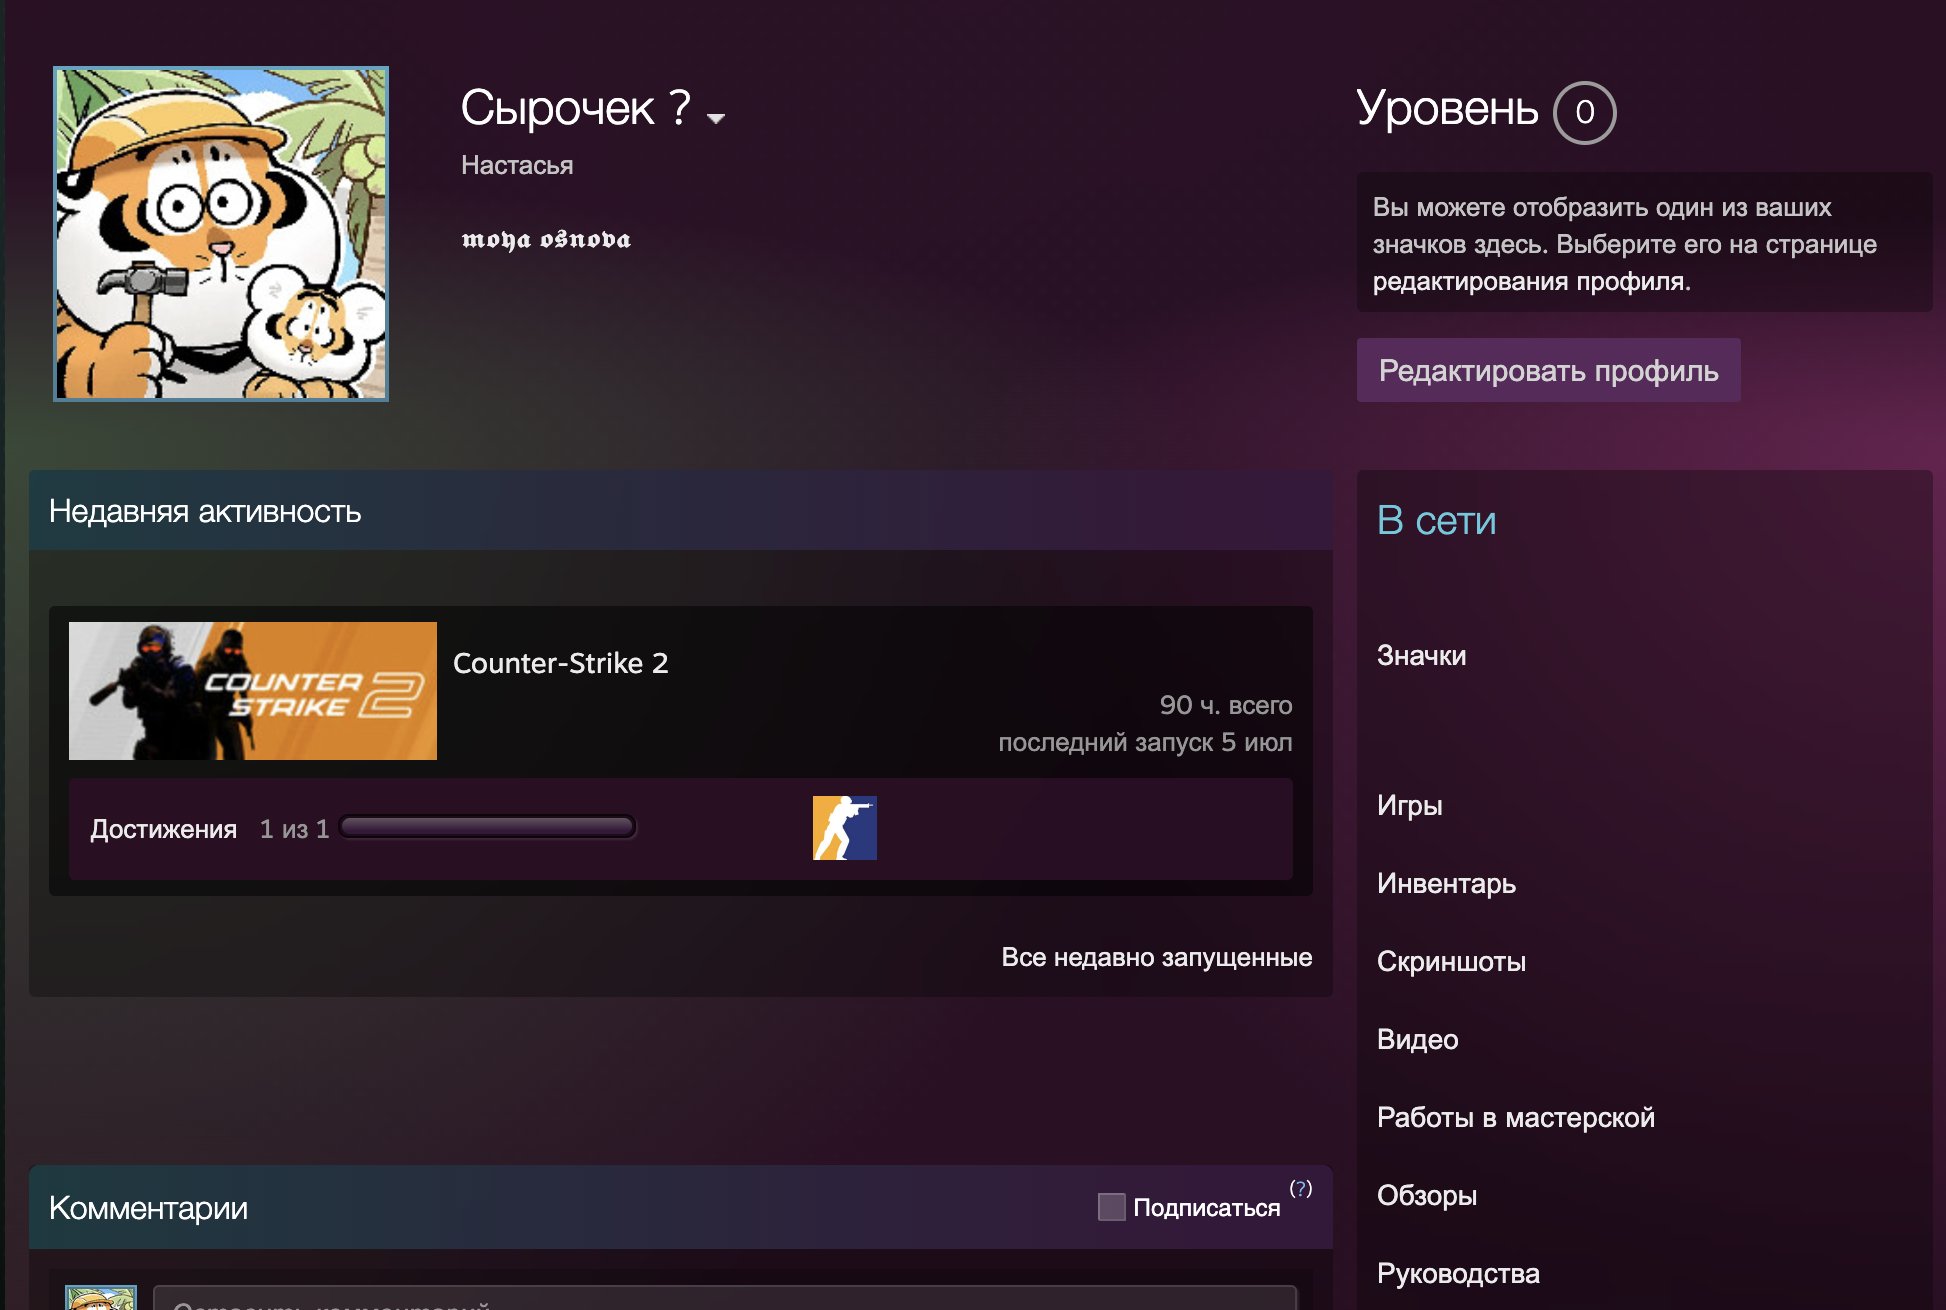
Task: Open the Counter-Strike 2 banner image
Action: coord(253,691)
